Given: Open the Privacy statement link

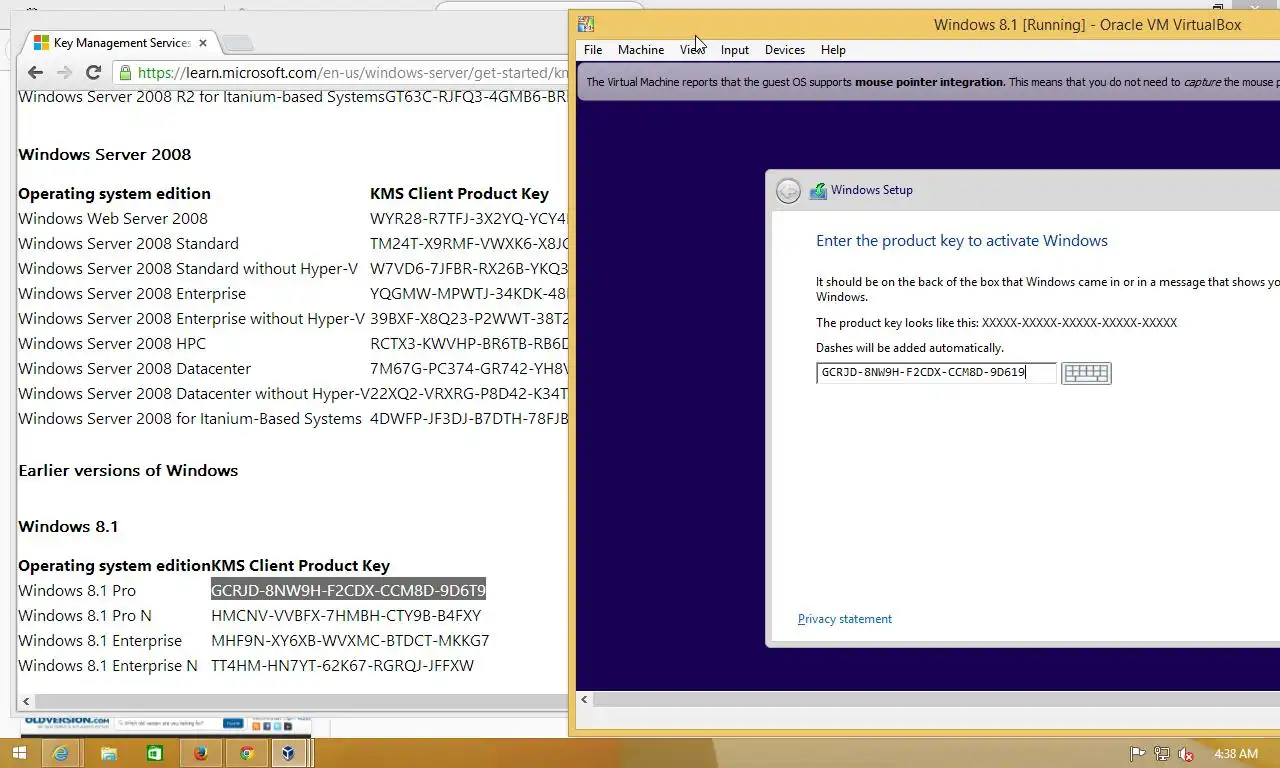Looking at the screenshot, I should [x=845, y=619].
